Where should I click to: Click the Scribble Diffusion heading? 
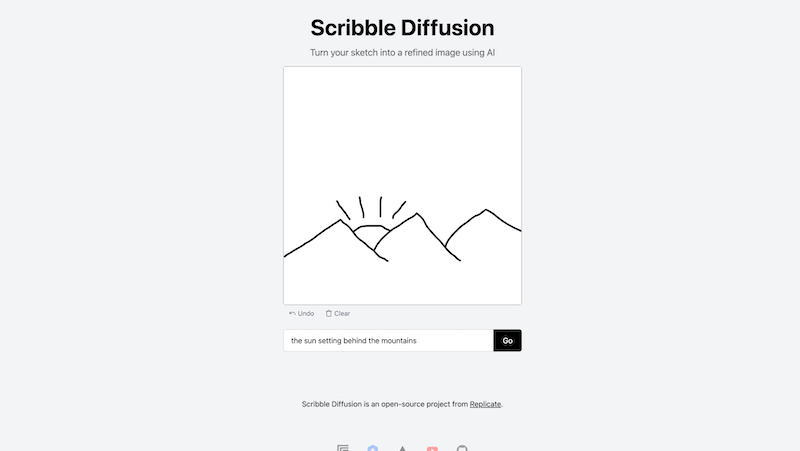pos(402,28)
